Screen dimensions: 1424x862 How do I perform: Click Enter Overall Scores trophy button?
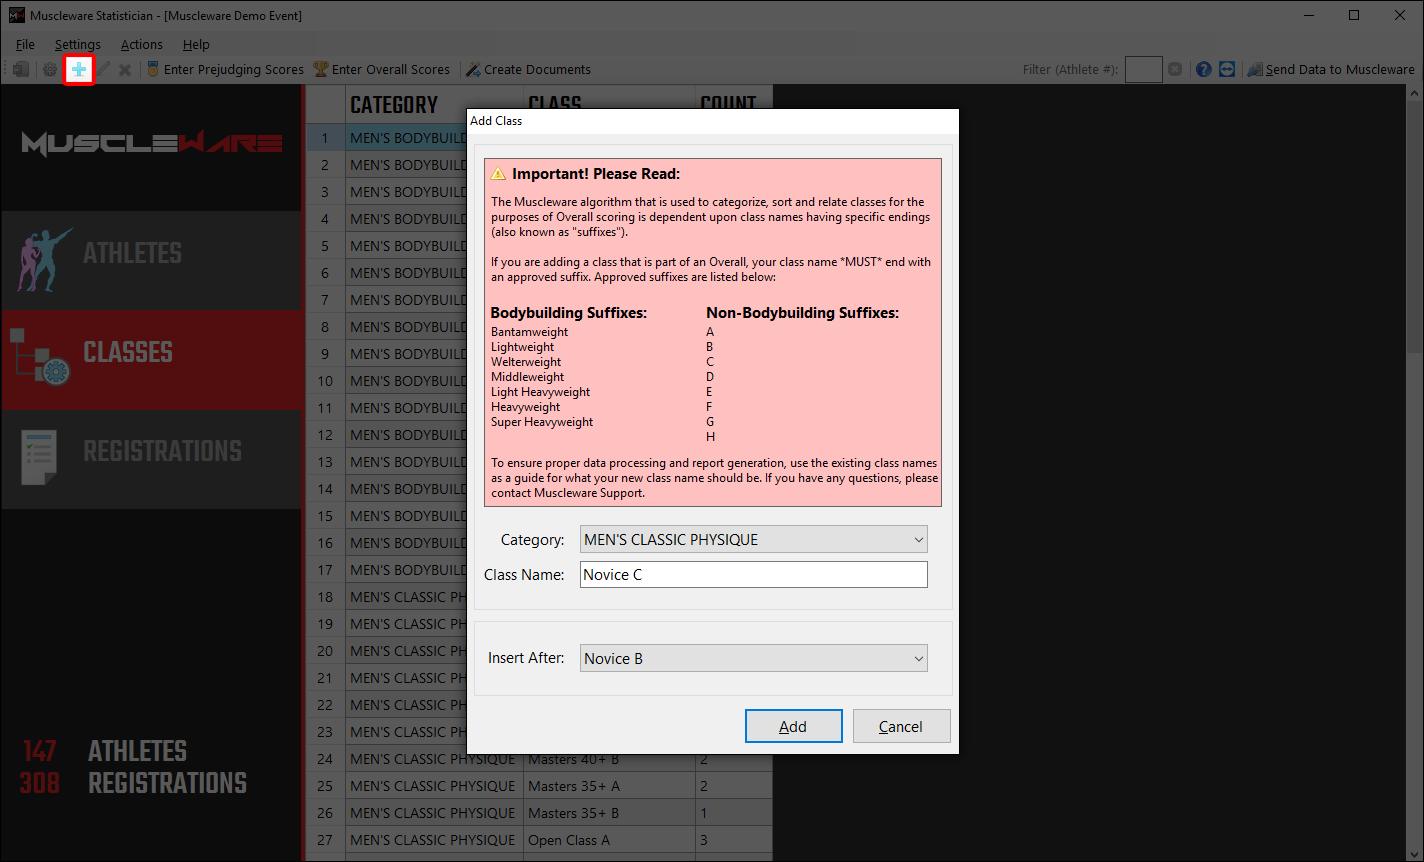tap(382, 70)
